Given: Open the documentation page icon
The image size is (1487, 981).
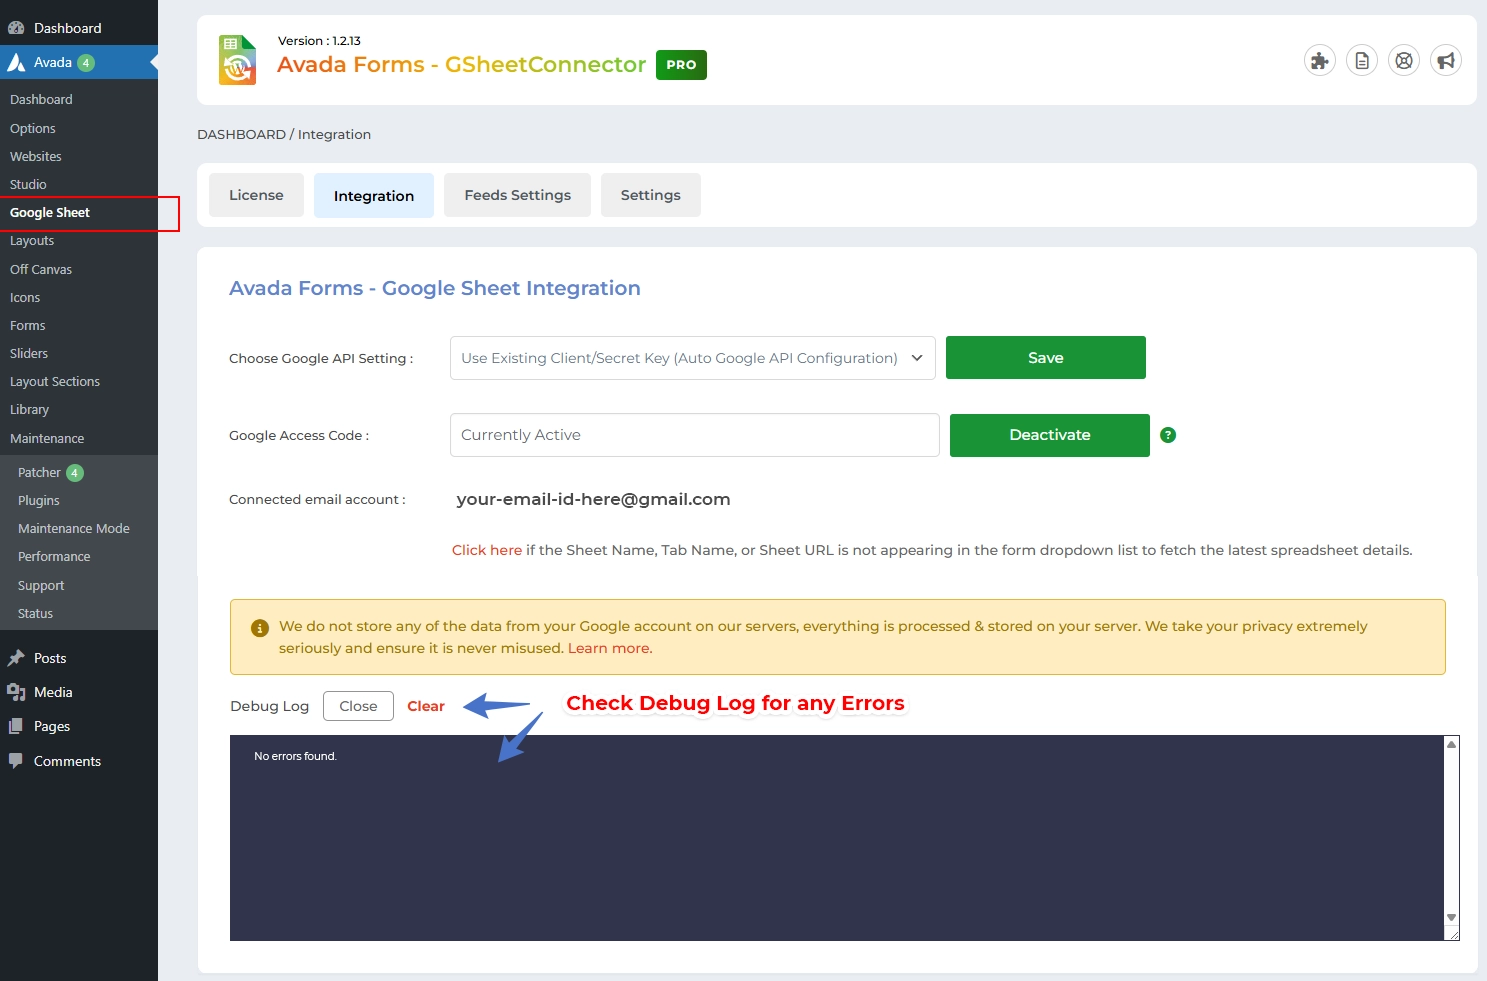Looking at the screenshot, I should [x=1361, y=61].
